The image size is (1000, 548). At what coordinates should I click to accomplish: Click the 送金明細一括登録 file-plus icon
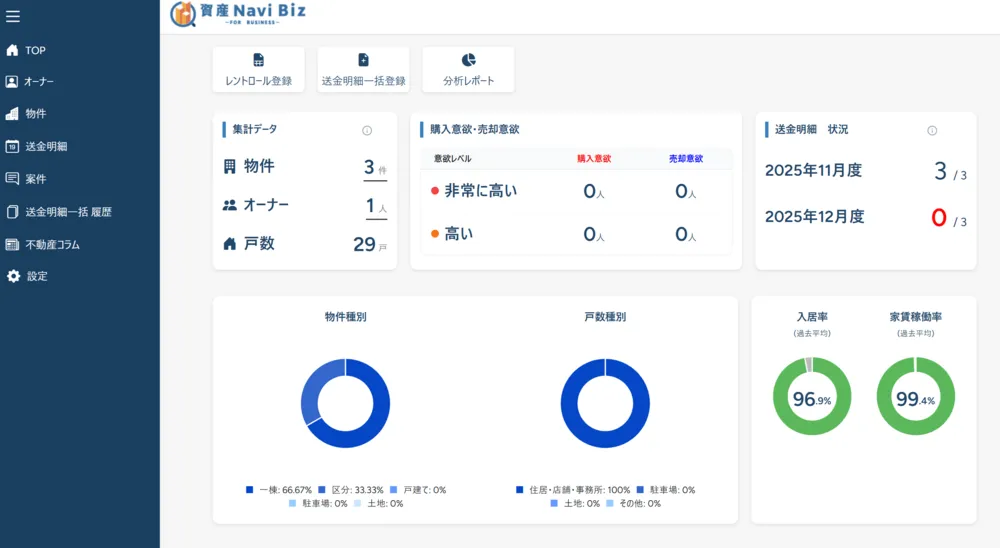[364, 60]
